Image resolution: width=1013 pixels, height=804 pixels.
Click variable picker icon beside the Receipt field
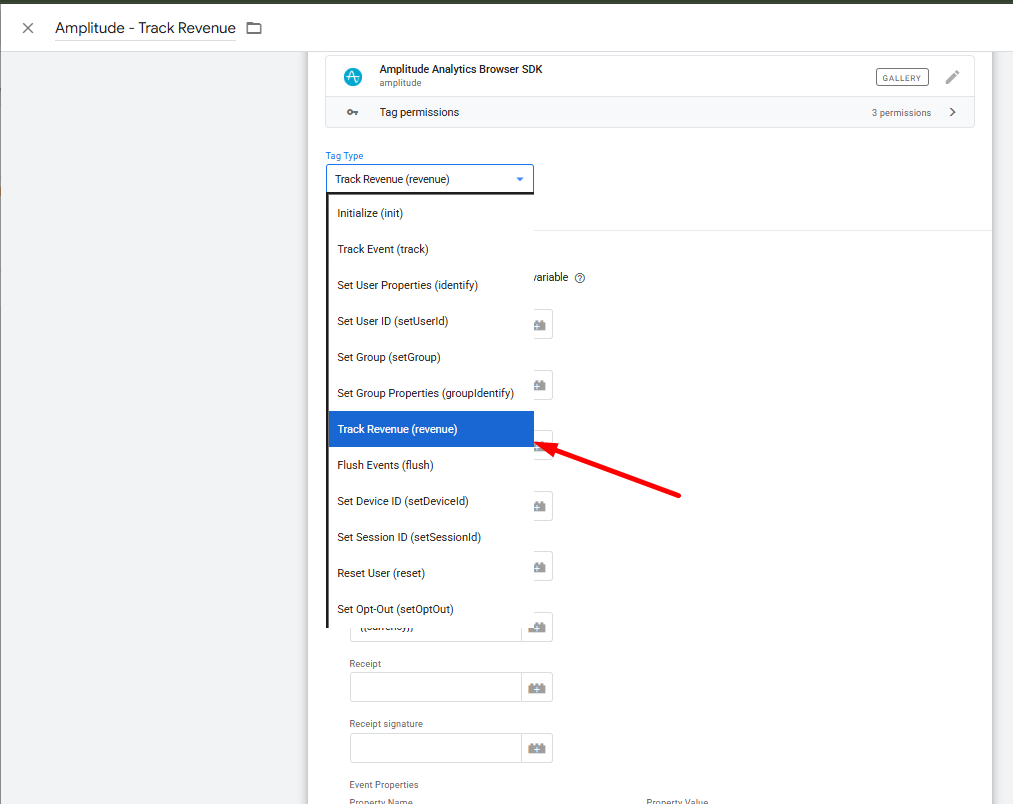pos(537,688)
